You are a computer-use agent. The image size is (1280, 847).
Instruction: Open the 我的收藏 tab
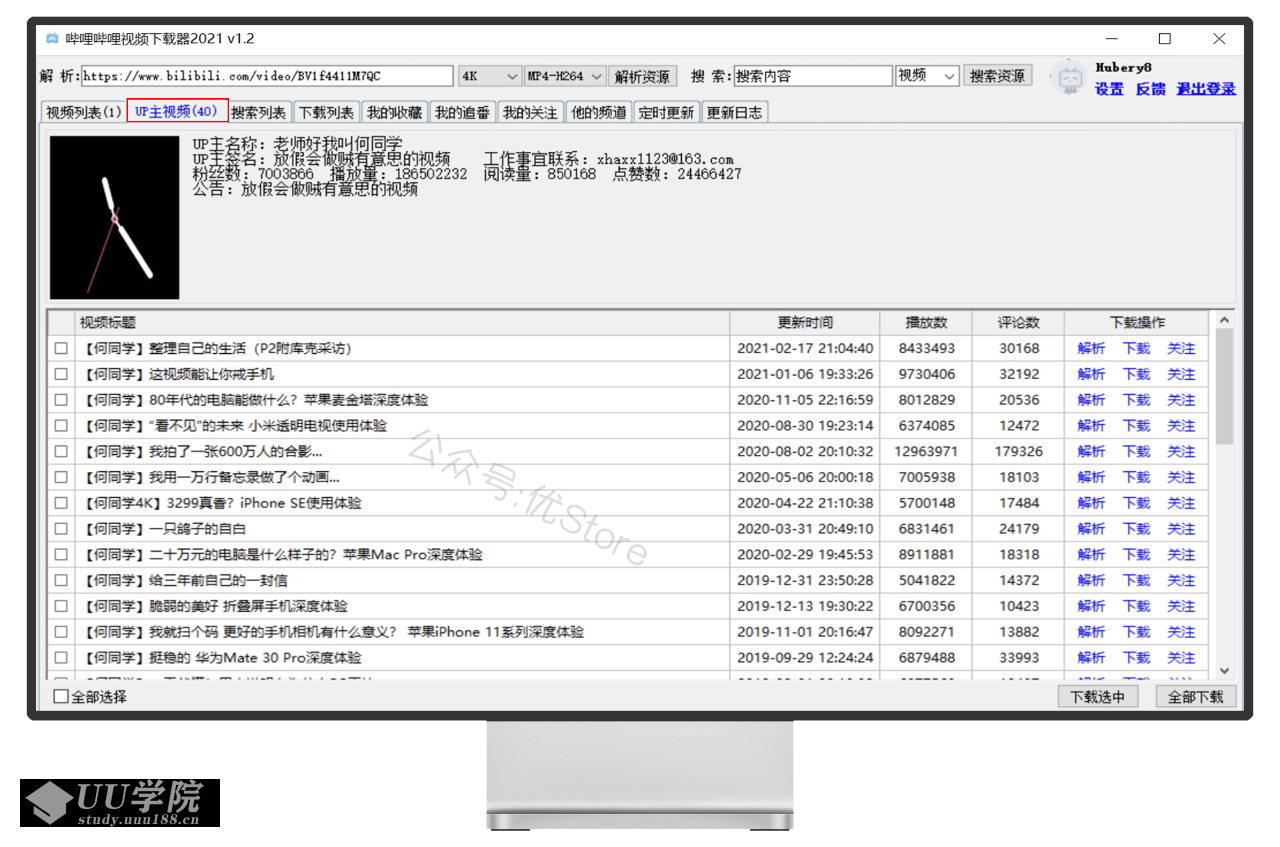coord(394,113)
